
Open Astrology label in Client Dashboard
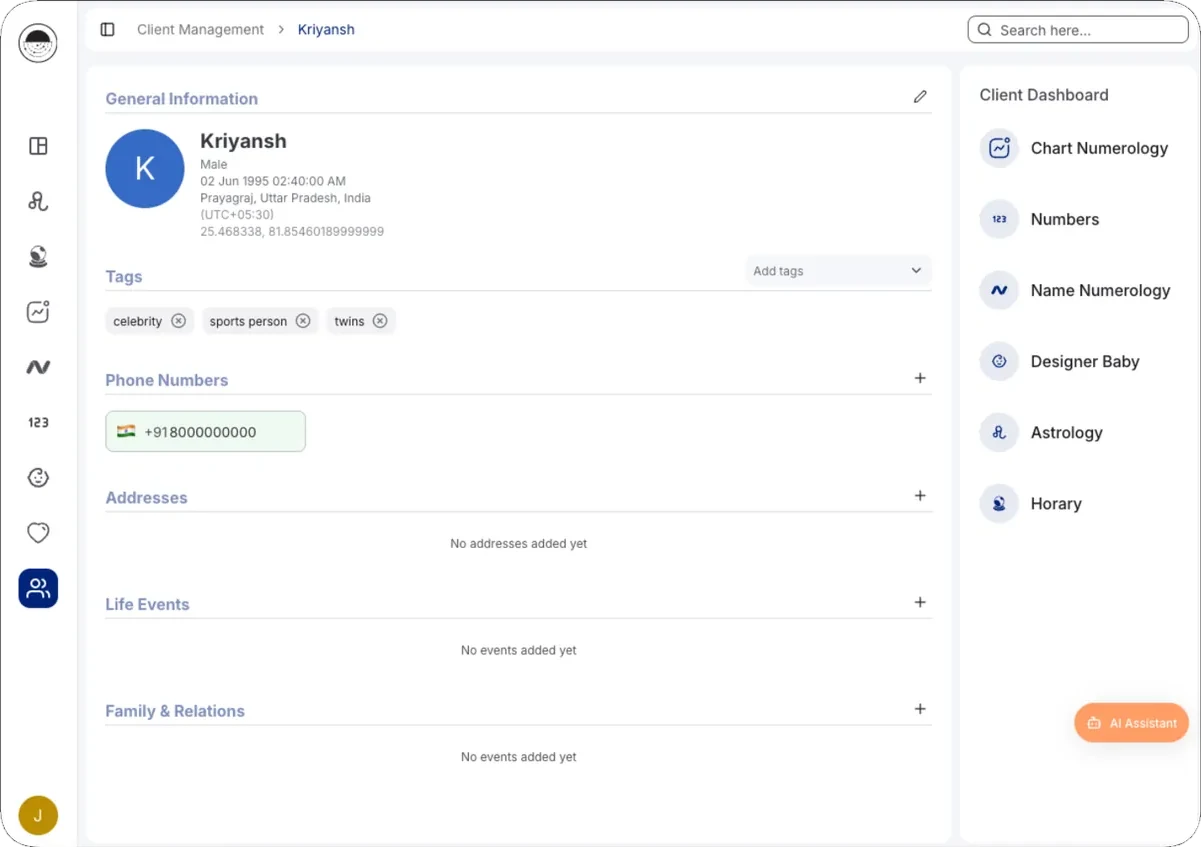coord(1067,432)
